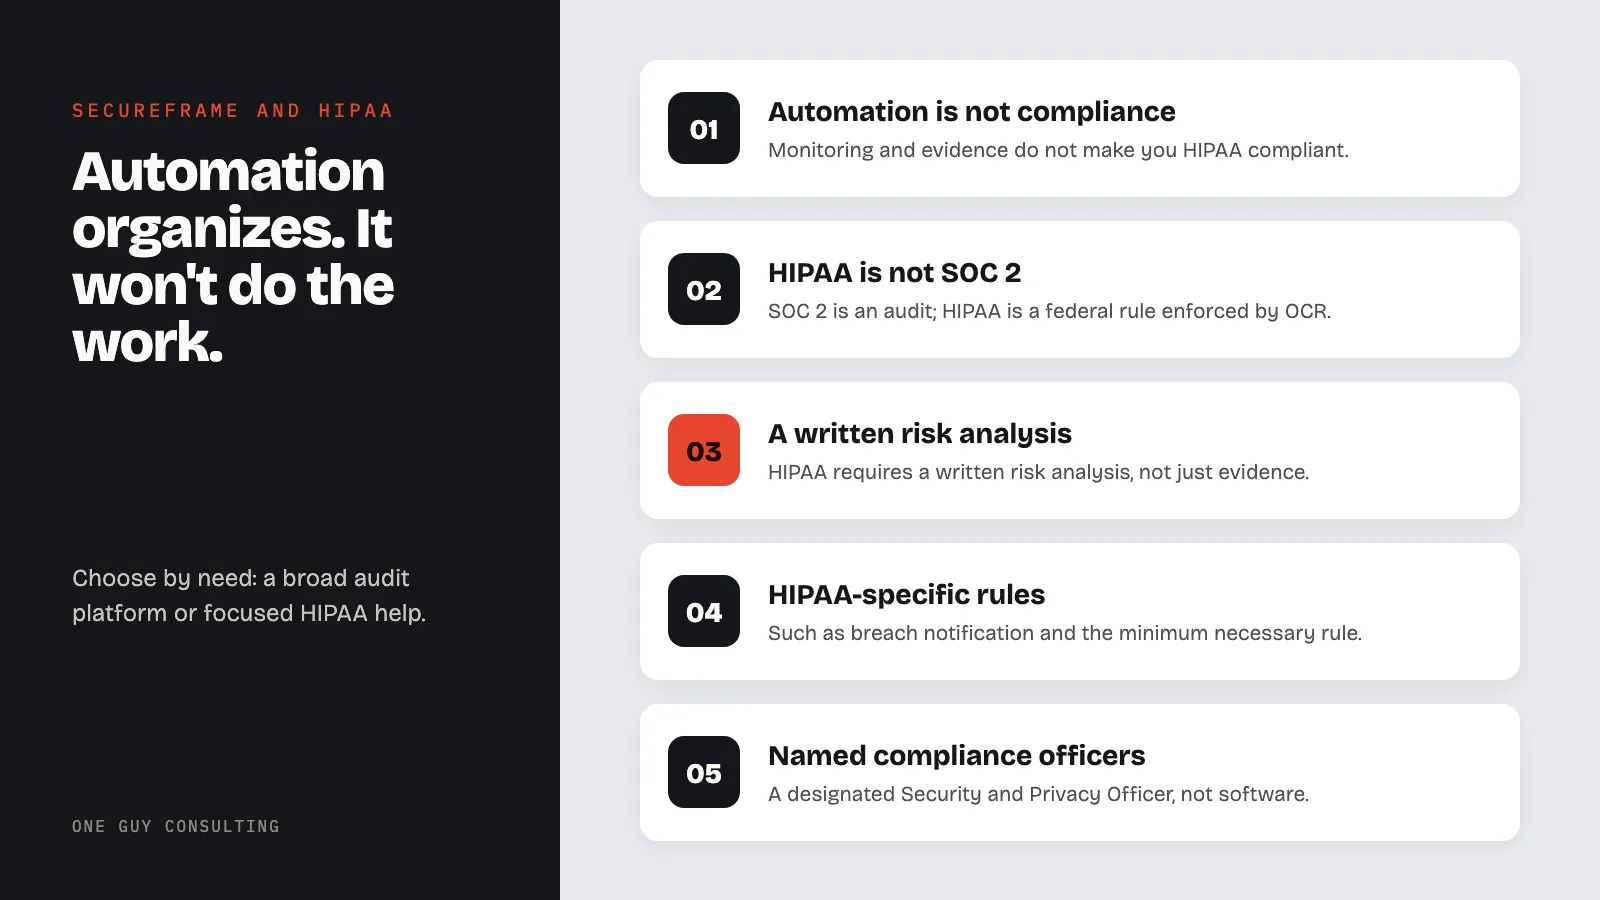This screenshot has width=1600, height=900.
Task: Click the 02 number badge
Action: coord(704,289)
